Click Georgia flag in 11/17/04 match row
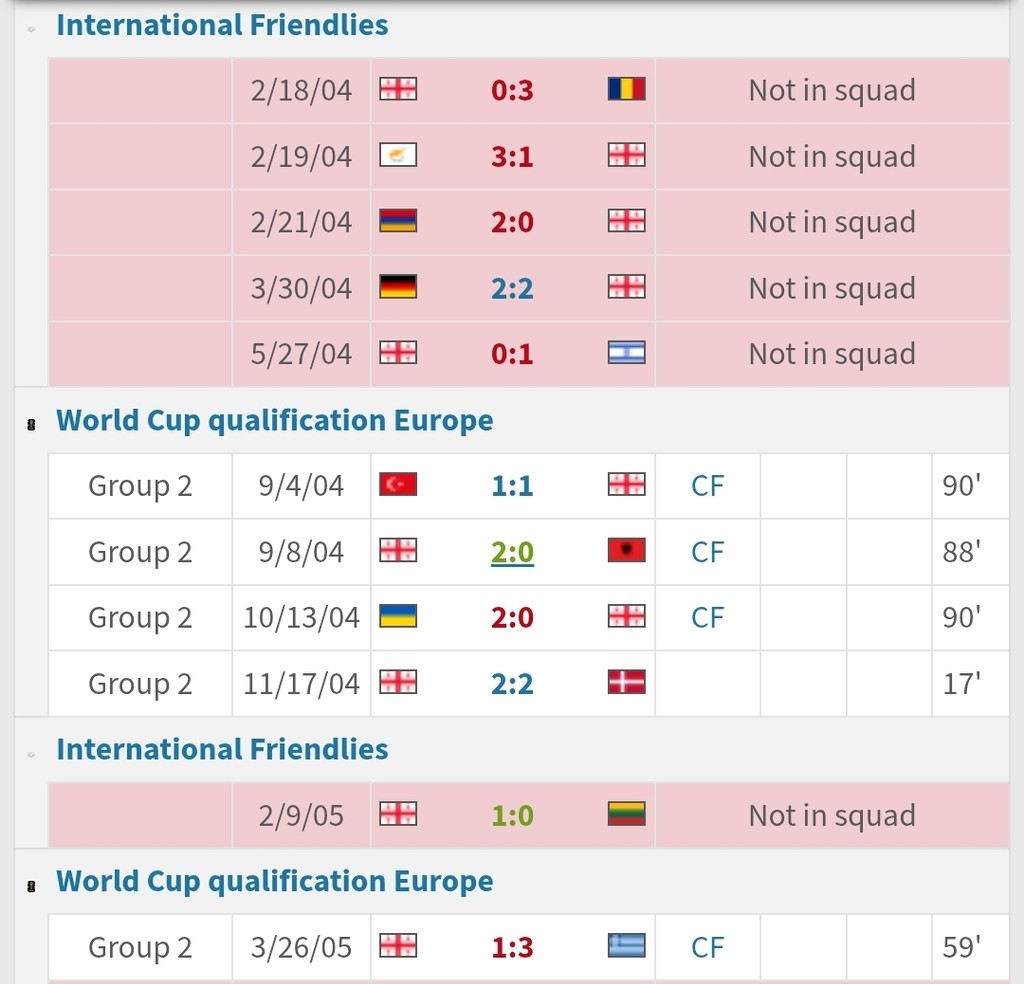 [x=398, y=684]
